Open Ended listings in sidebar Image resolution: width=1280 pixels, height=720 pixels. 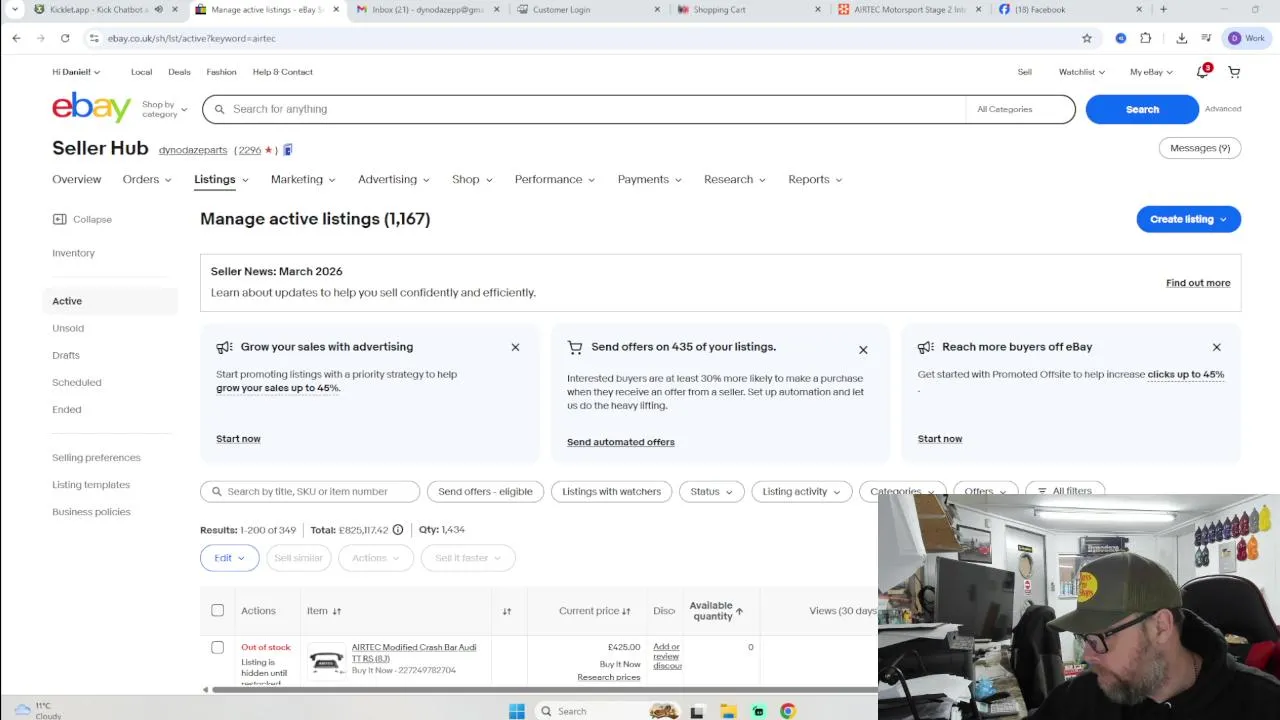67,409
